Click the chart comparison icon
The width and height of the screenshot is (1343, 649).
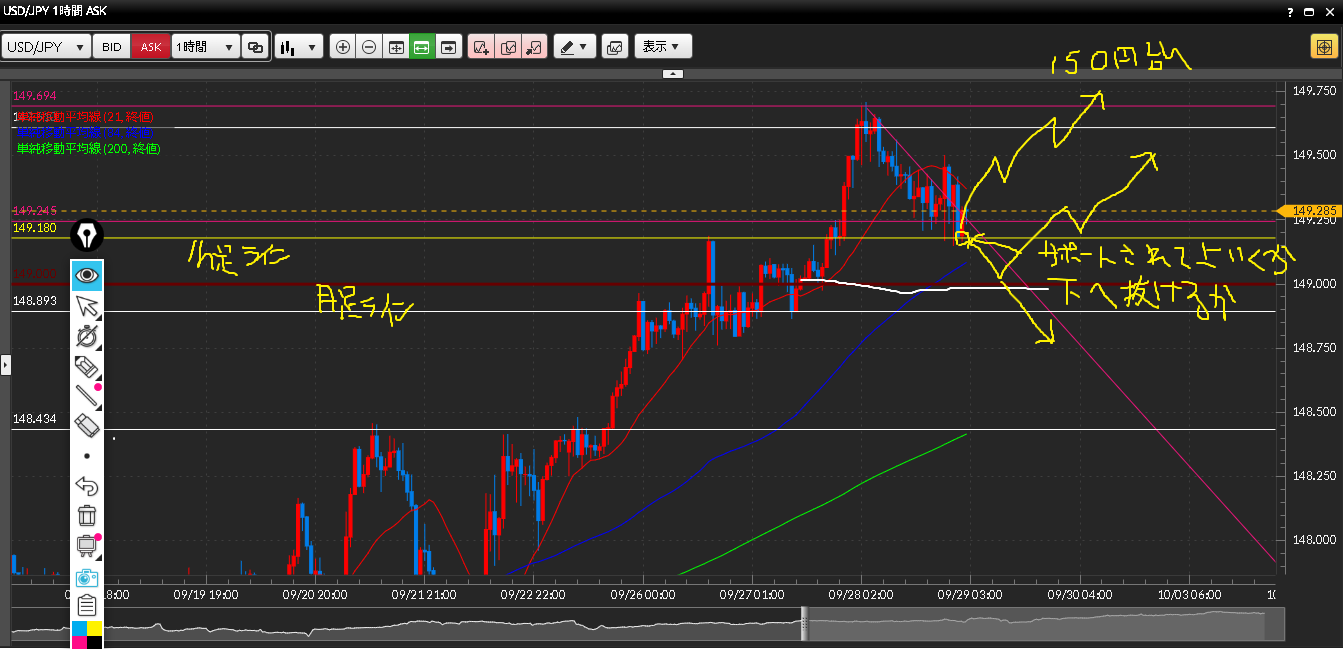coord(615,47)
